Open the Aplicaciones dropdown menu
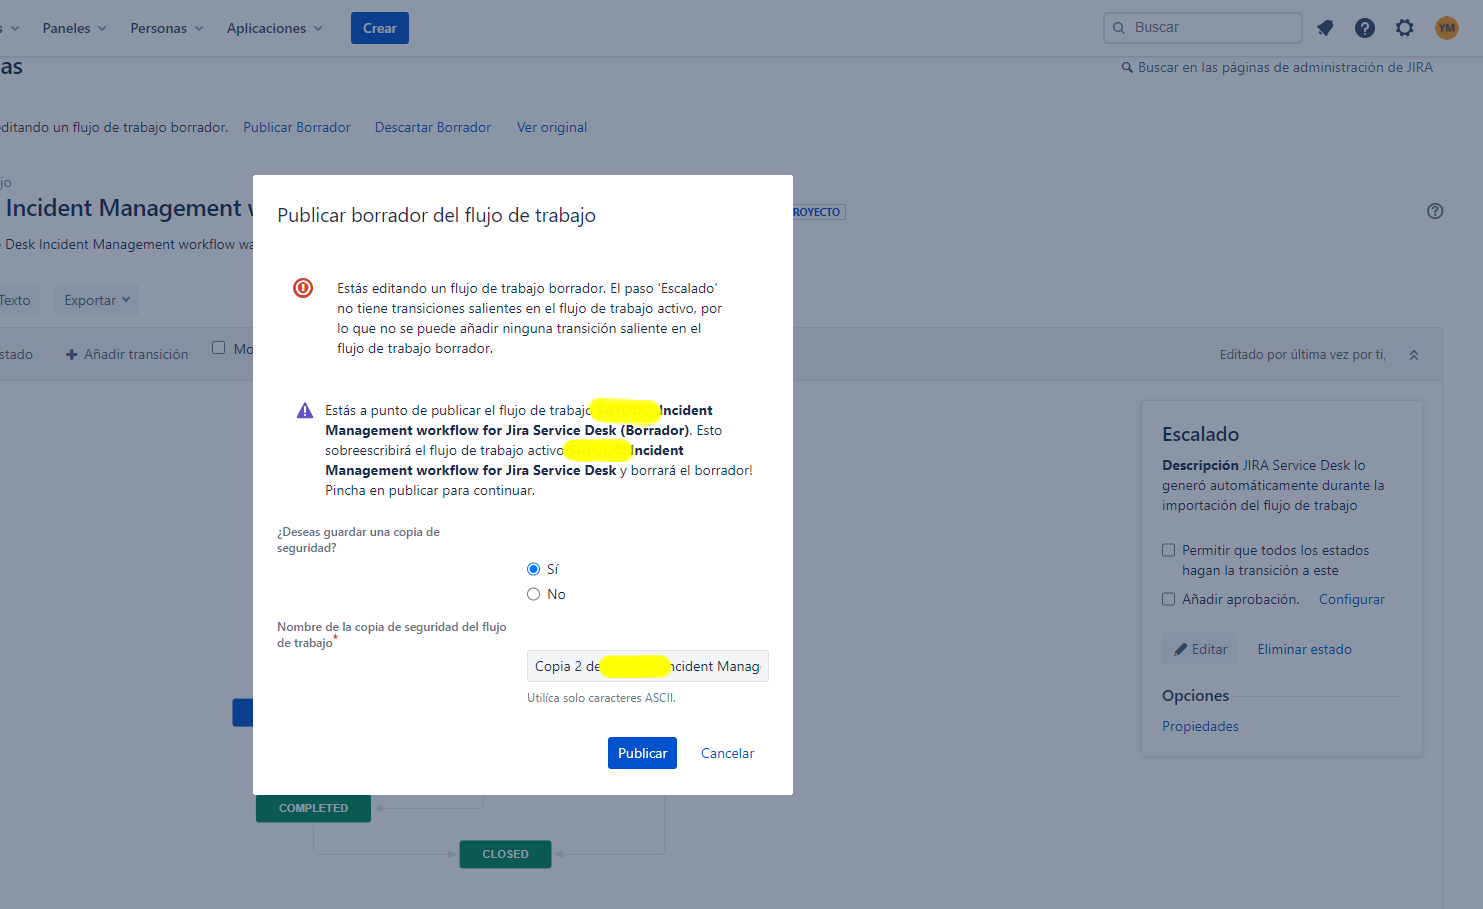1483x909 pixels. tap(274, 28)
